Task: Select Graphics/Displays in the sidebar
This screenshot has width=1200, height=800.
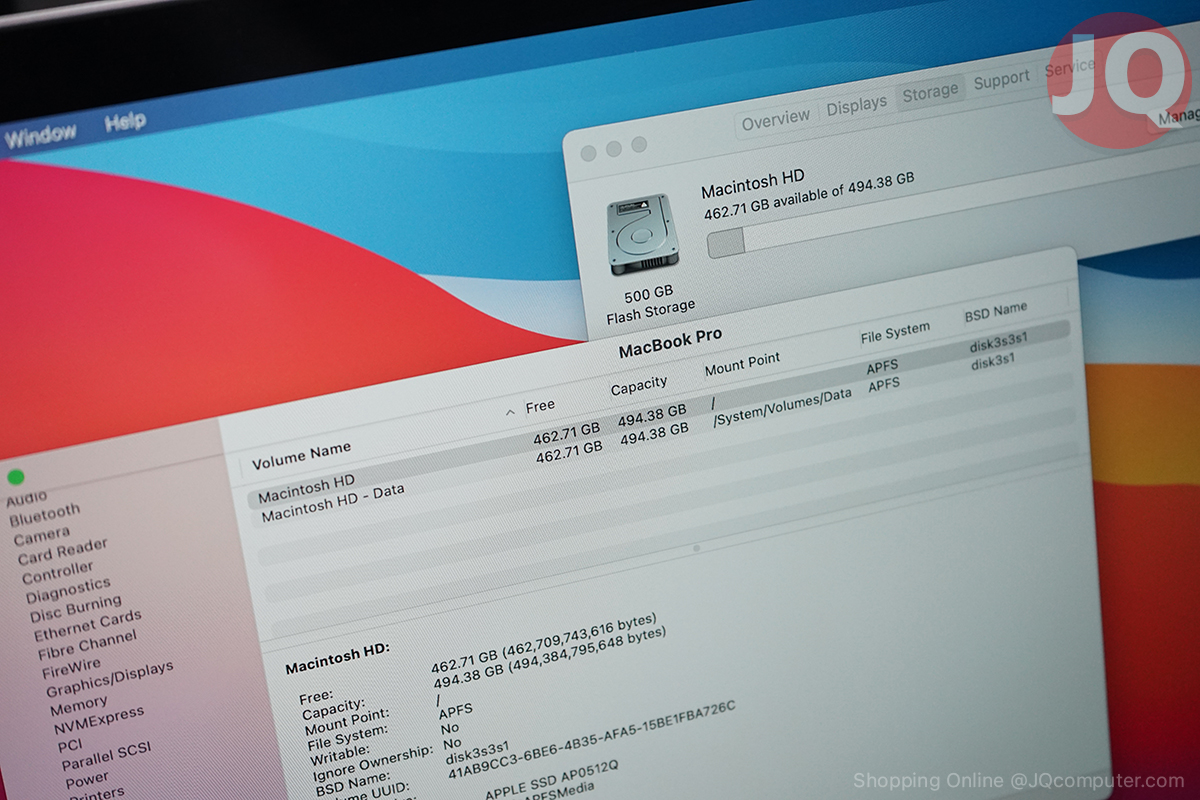Action: 109,678
